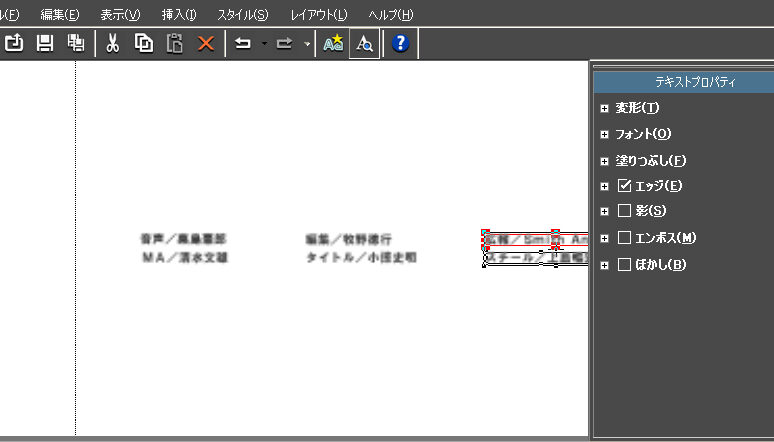Open the redo history dropdown arrow
This screenshot has height=442, width=774.
click(x=306, y=44)
